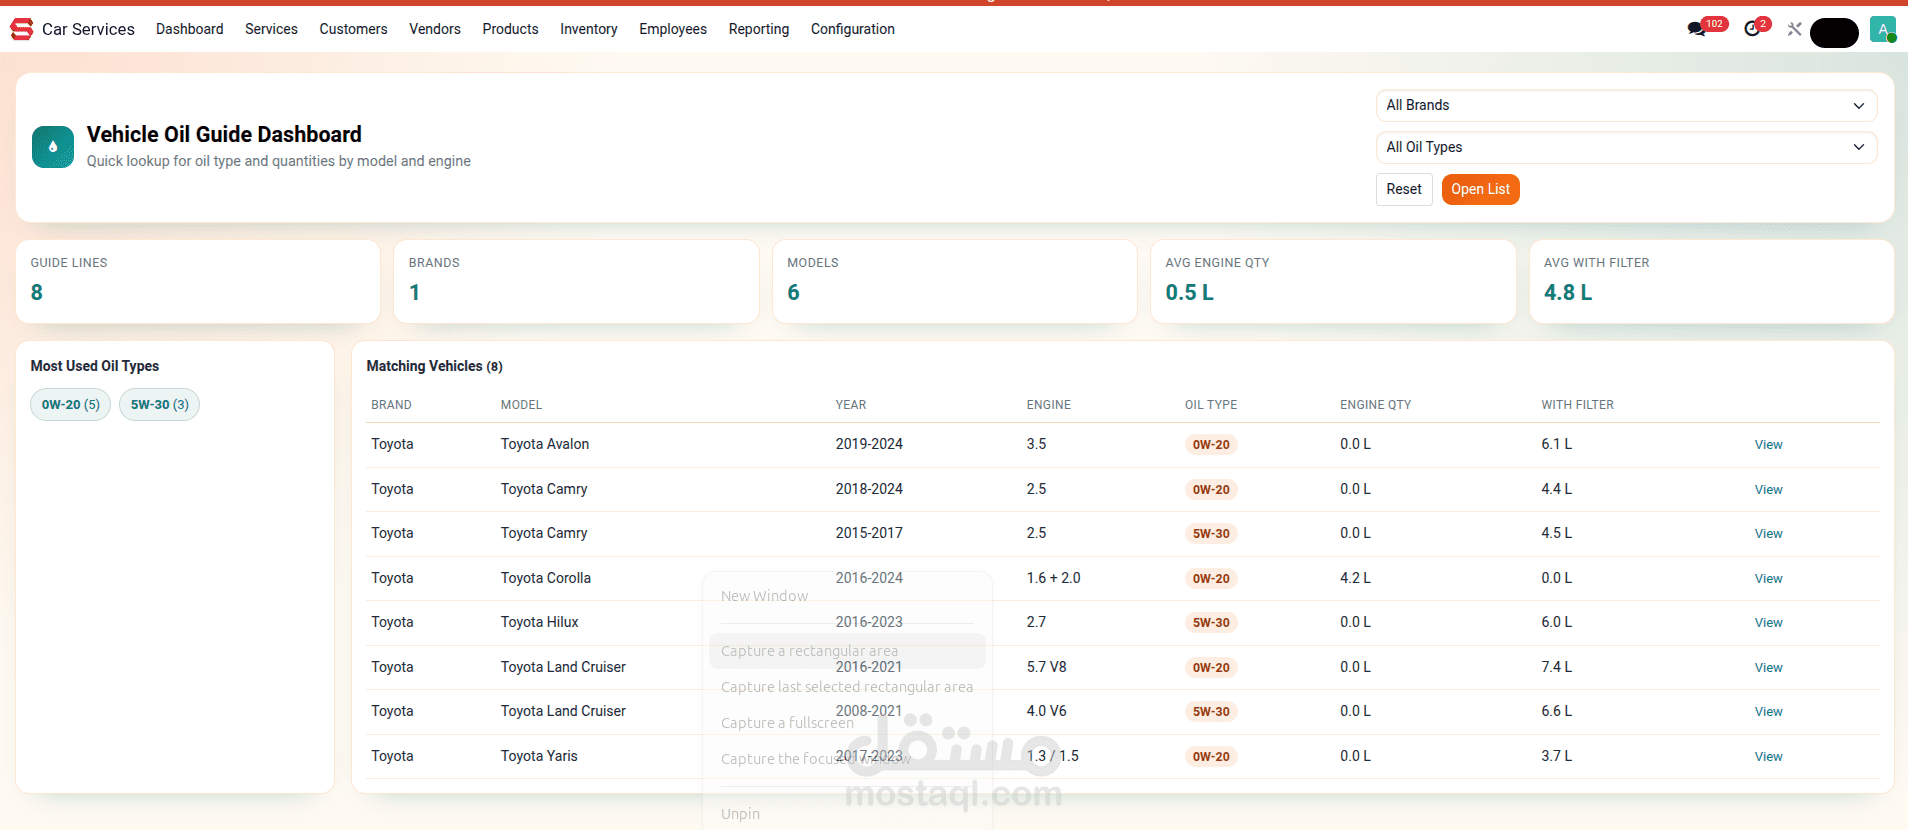View the Land Cruiser 4.0 V6 row
This screenshot has width=1908, height=830.
[x=1768, y=712]
